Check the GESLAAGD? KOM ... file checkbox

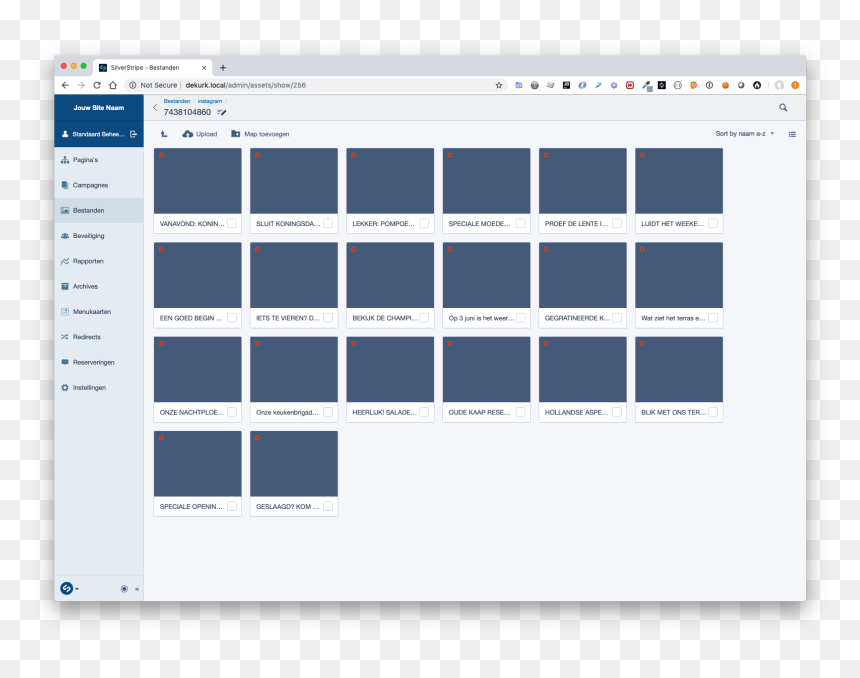pyautogui.click(x=328, y=506)
